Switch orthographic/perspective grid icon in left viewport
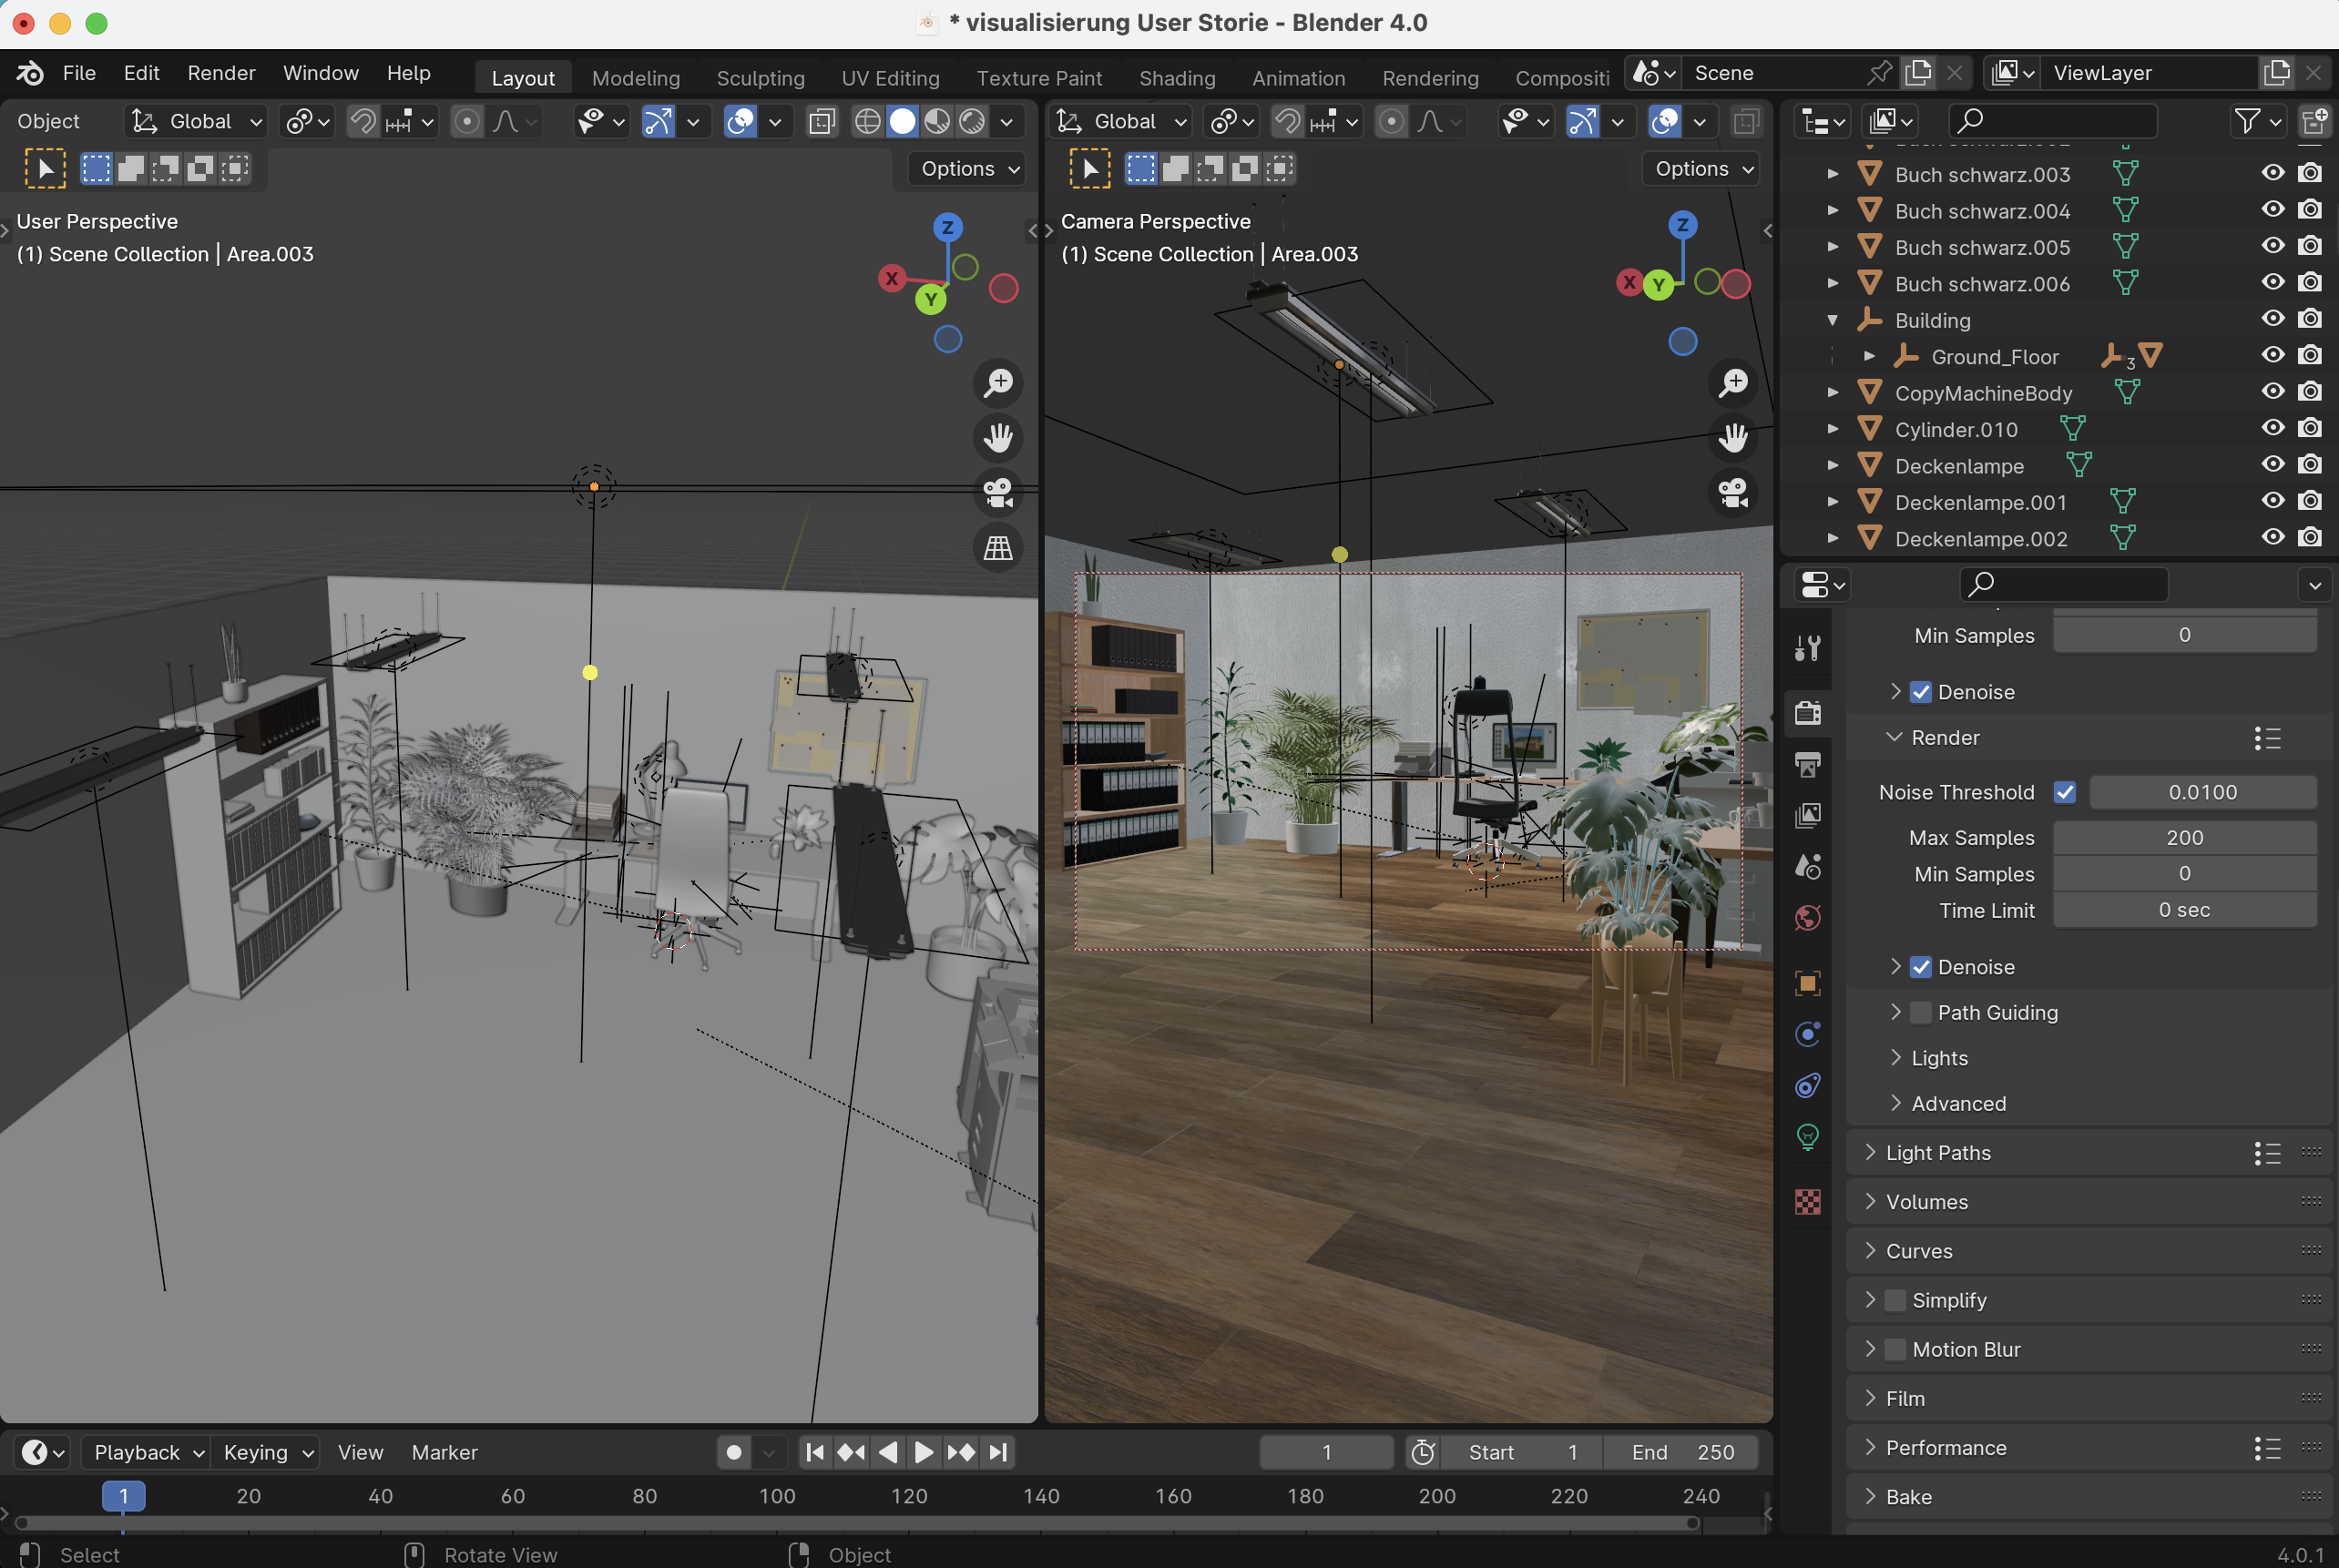Viewport: 2339px width, 1568px height. (998, 548)
